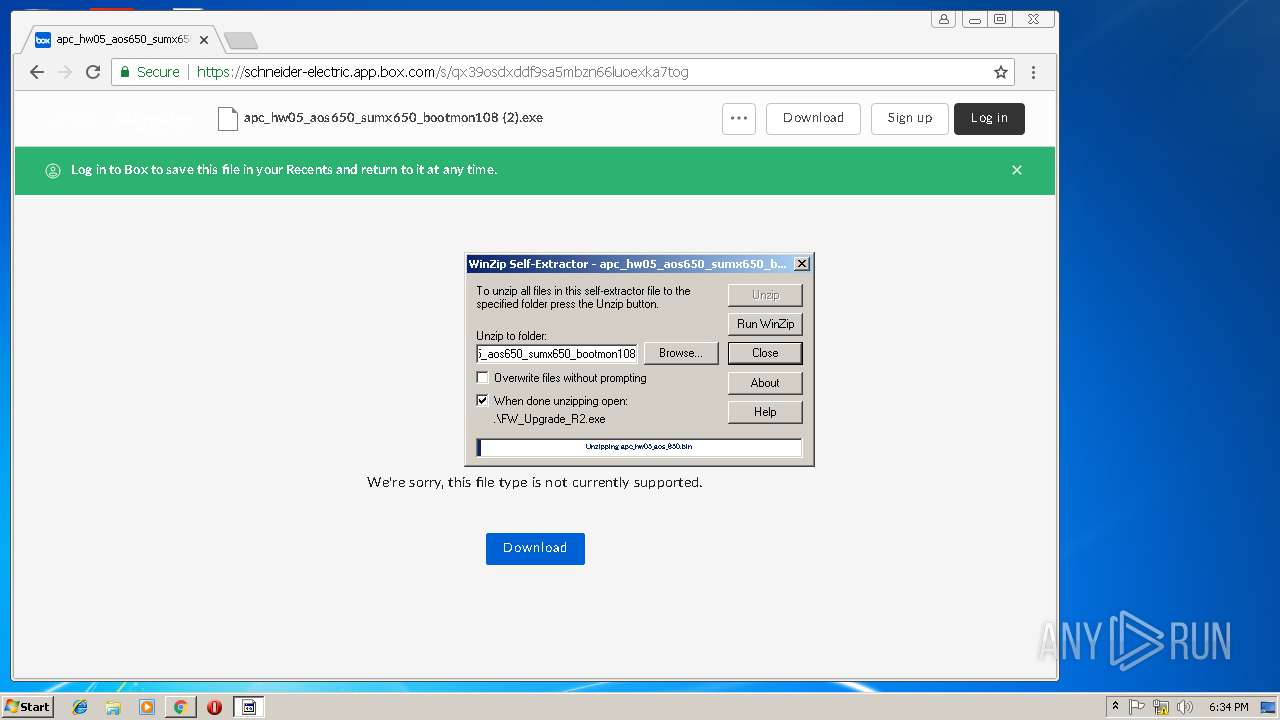
Task: Click Browse to choose unzip folder
Action: (x=681, y=353)
